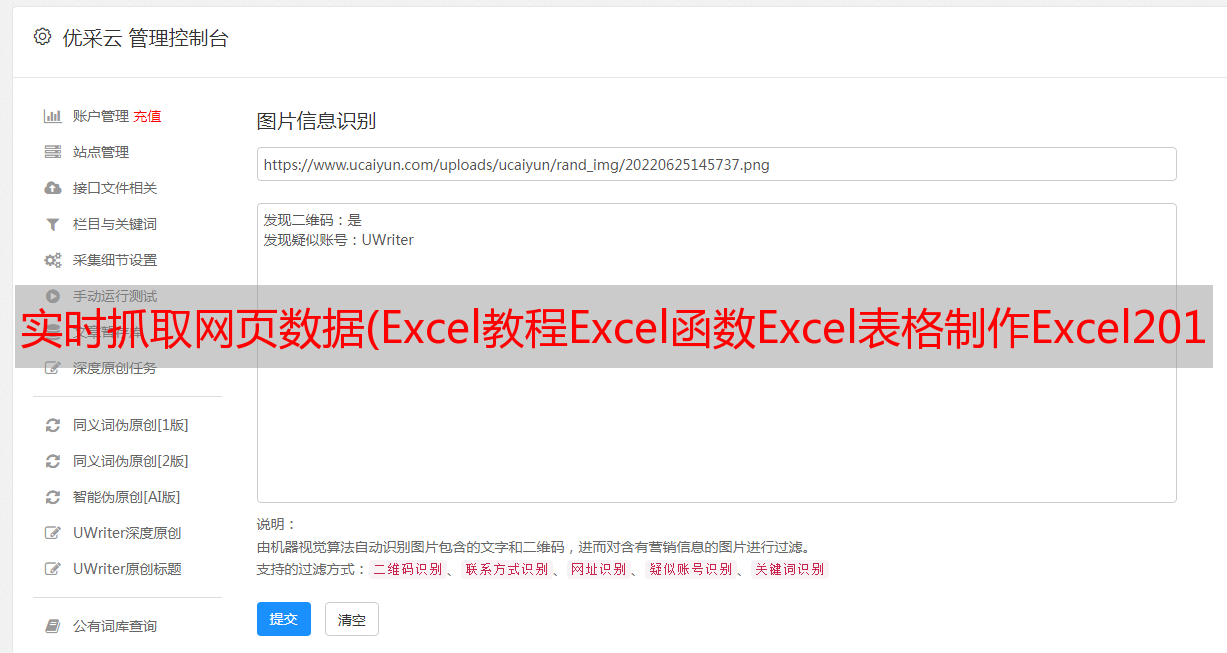The image size is (1227, 653).
Task: Click the edit icon for UWriter深度原创
Action: (x=53, y=533)
